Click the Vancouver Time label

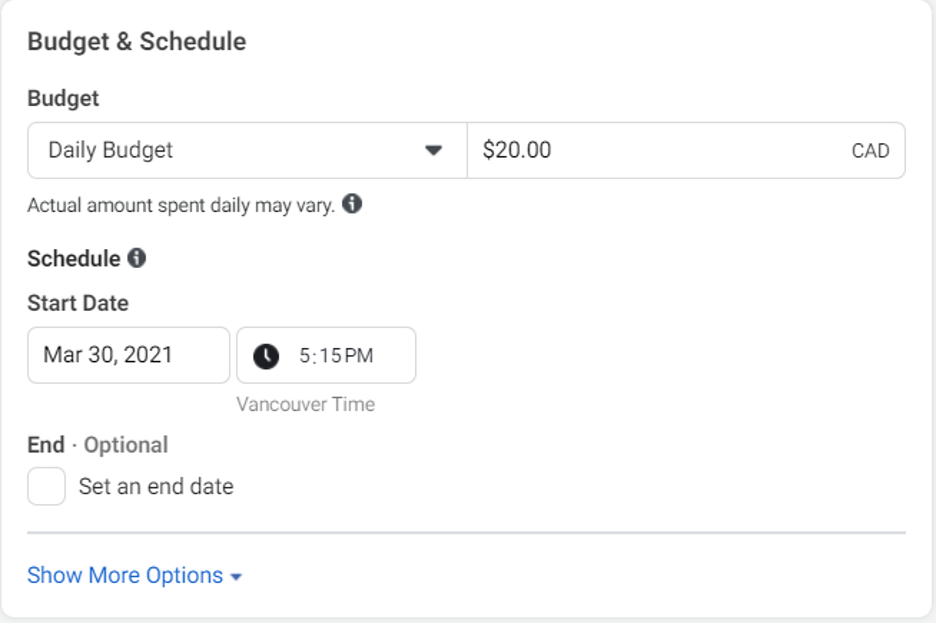pos(306,404)
